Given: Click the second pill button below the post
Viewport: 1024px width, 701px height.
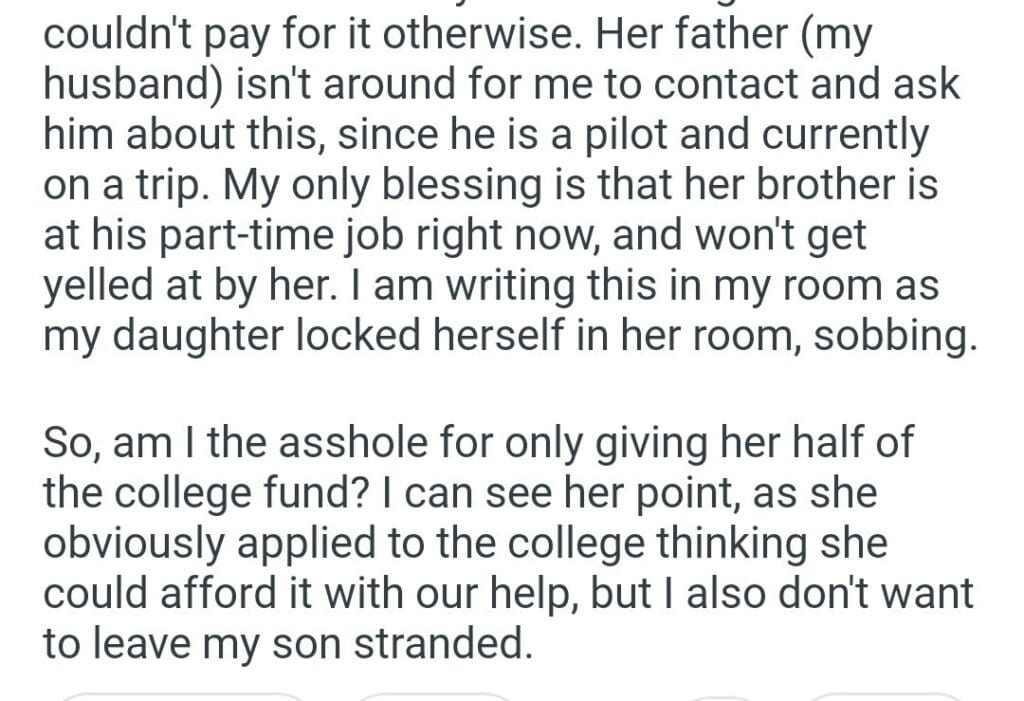Looking at the screenshot, I should [x=435, y=696].
